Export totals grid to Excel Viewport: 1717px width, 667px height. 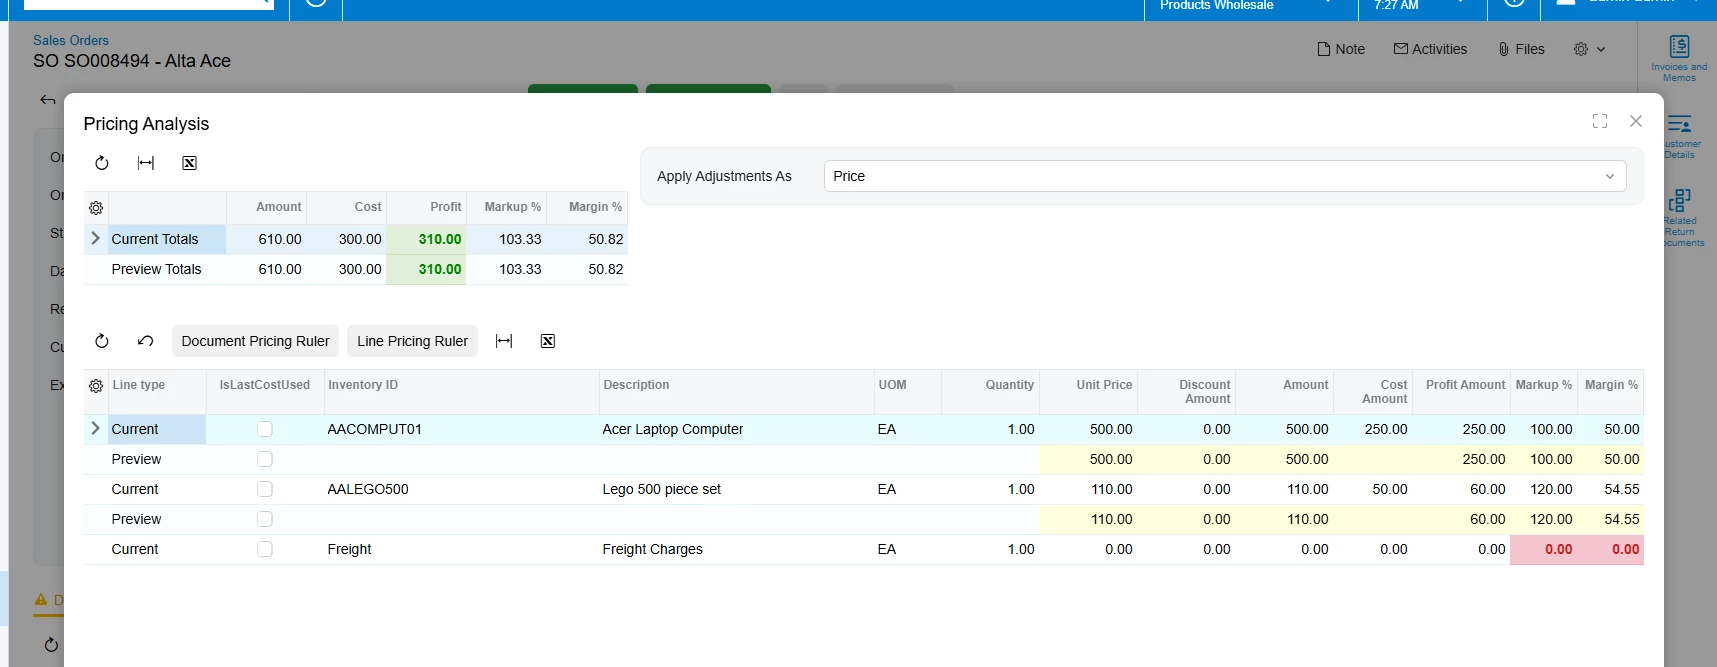click(189, 163)
